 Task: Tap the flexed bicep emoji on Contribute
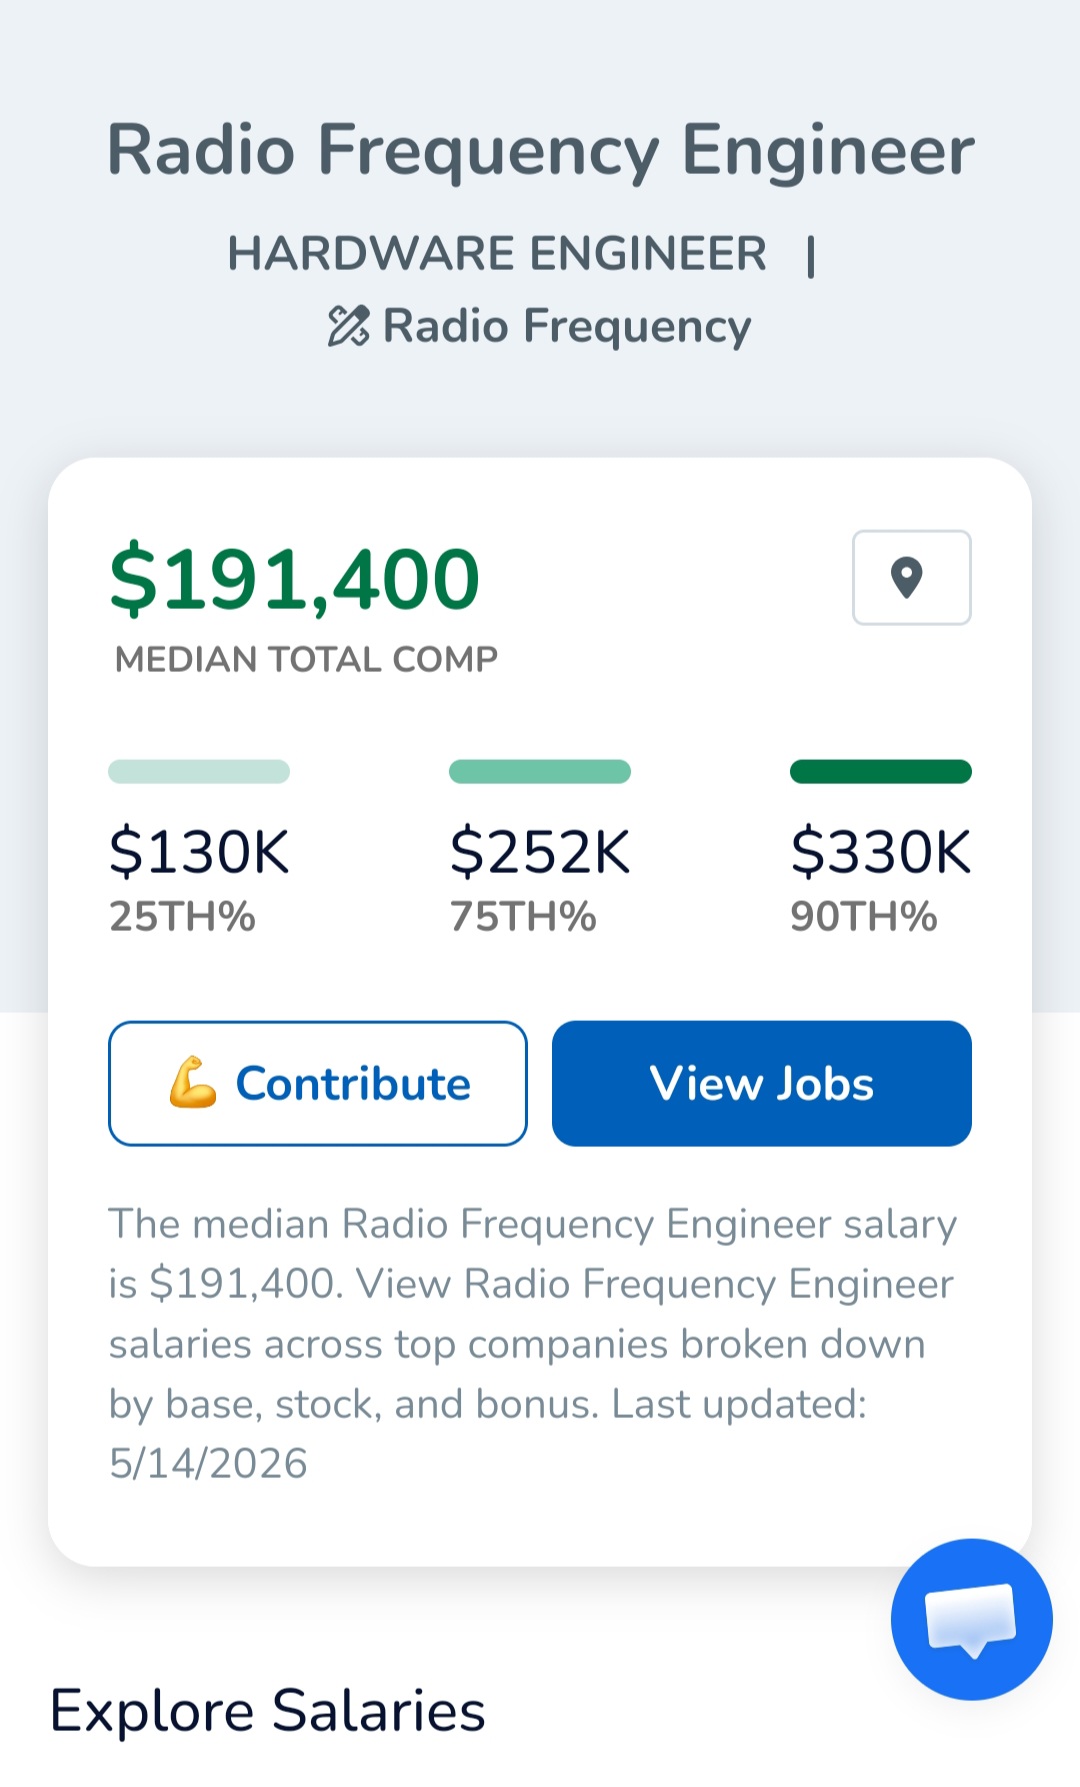(193, 1083)
